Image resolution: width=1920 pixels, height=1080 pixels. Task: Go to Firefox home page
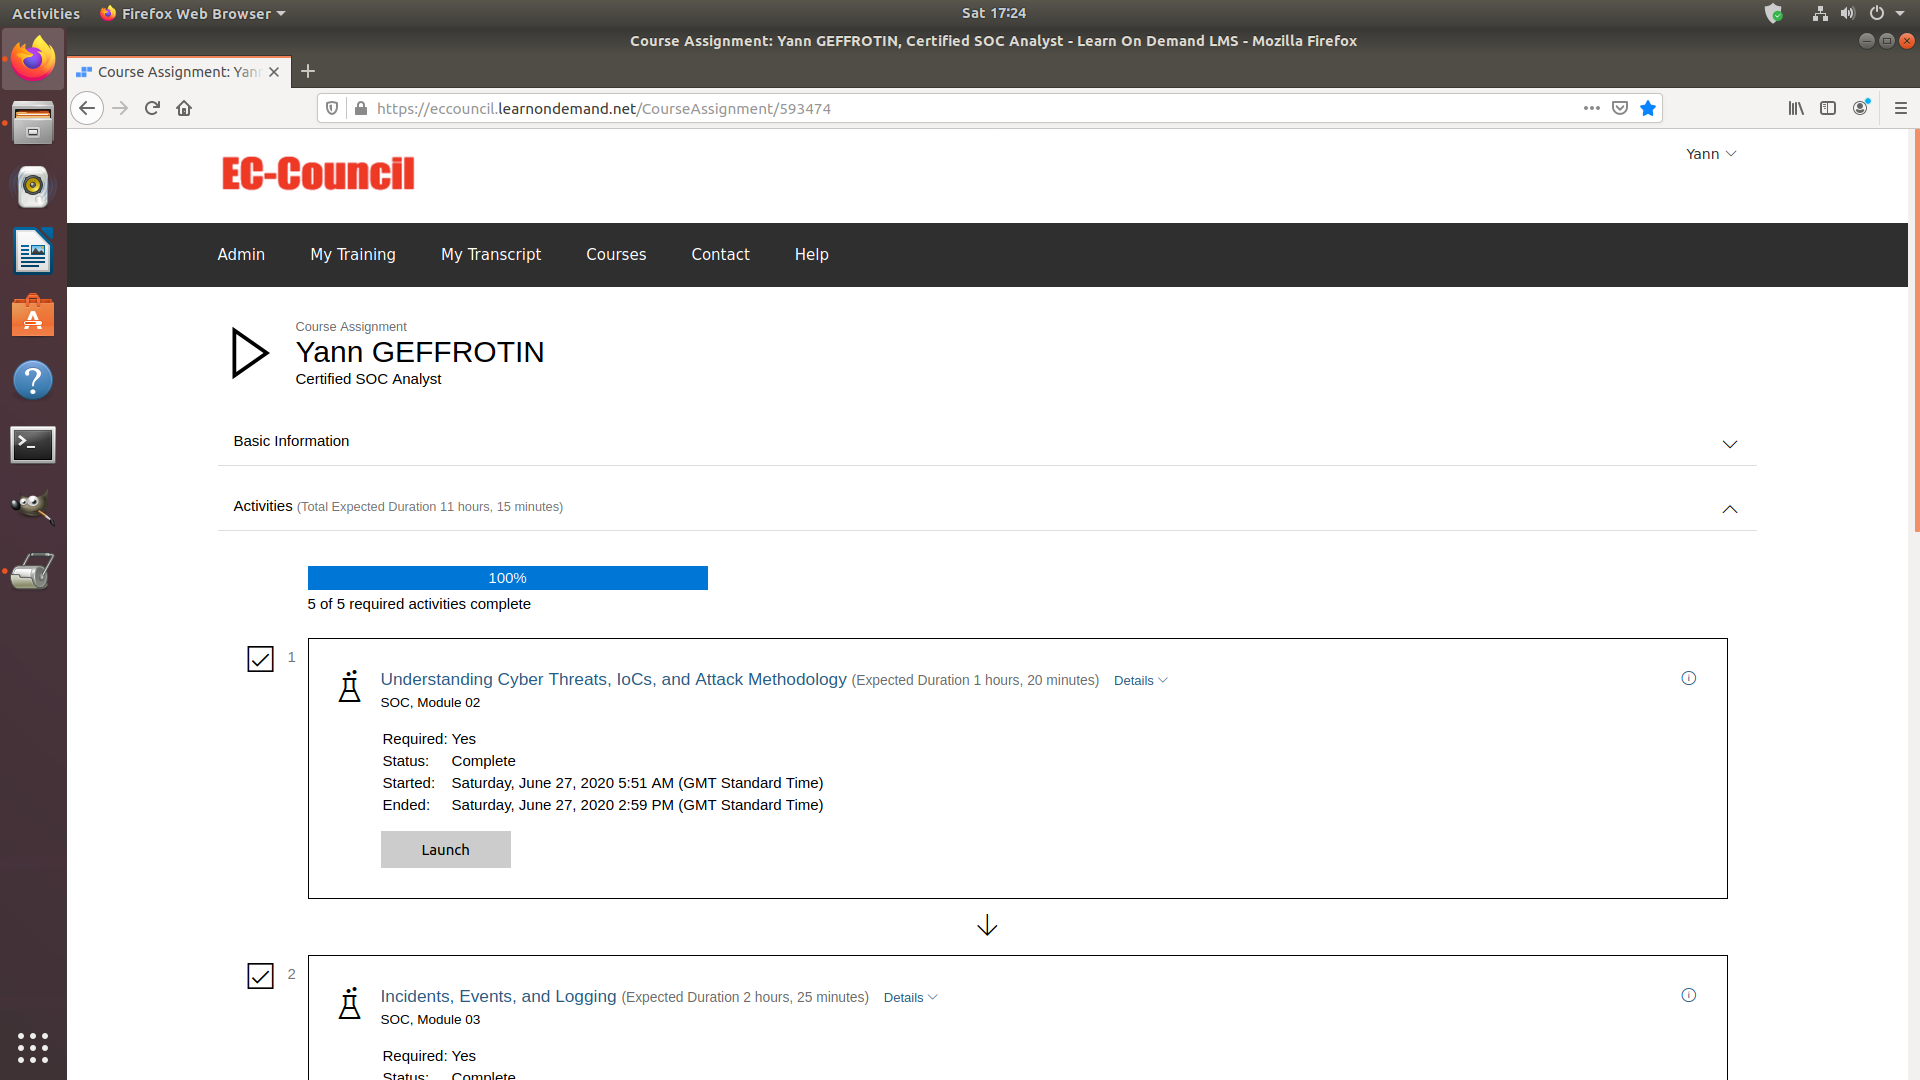(184, 108)
